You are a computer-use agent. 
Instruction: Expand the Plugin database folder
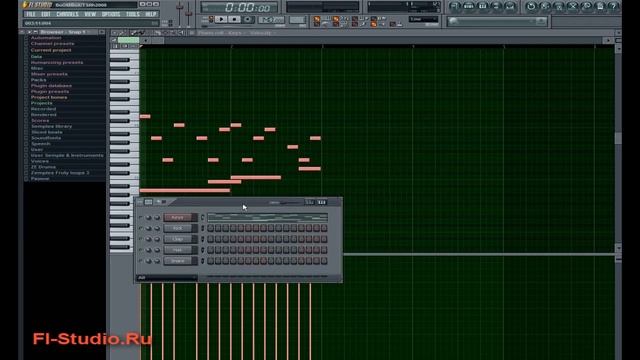51,86
